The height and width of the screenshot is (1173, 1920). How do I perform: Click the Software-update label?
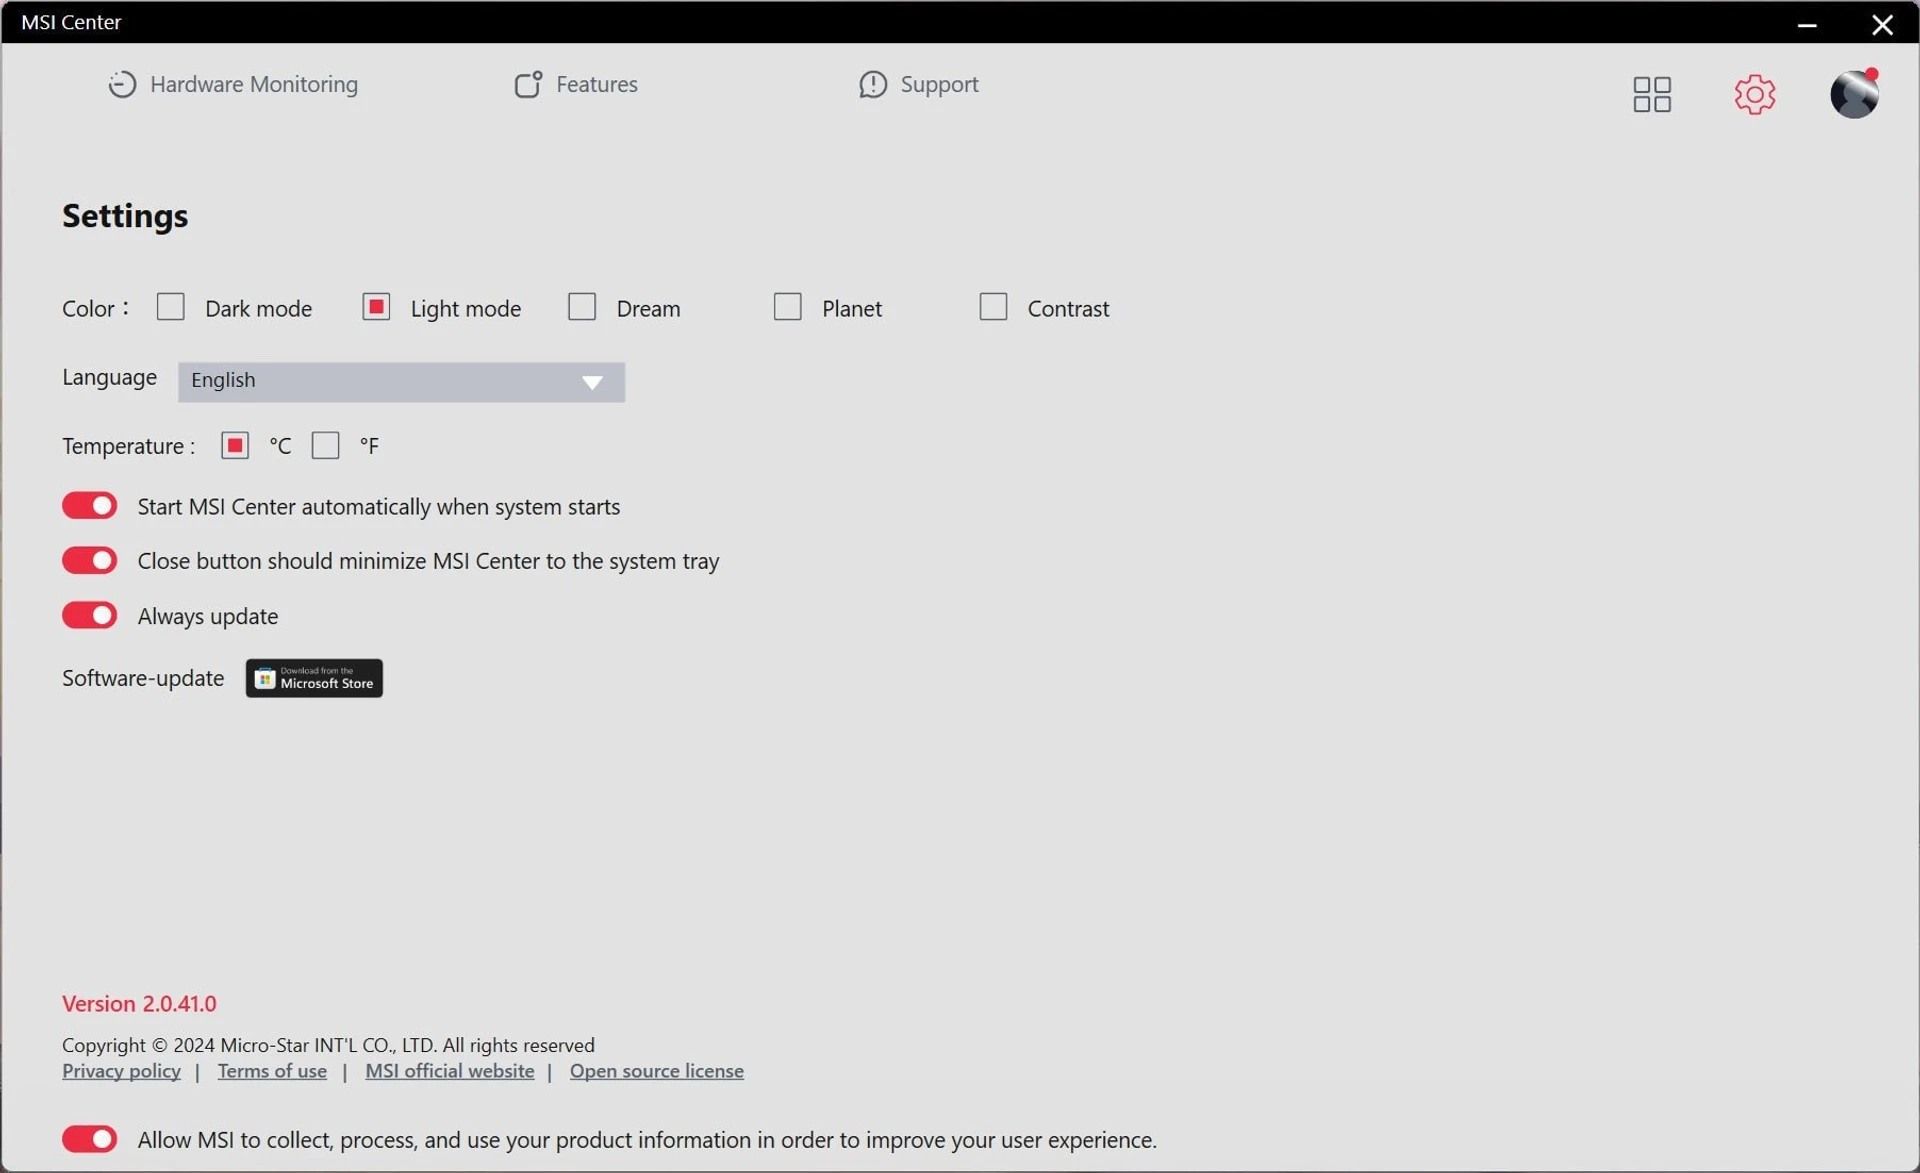click(x=143, y=678)
